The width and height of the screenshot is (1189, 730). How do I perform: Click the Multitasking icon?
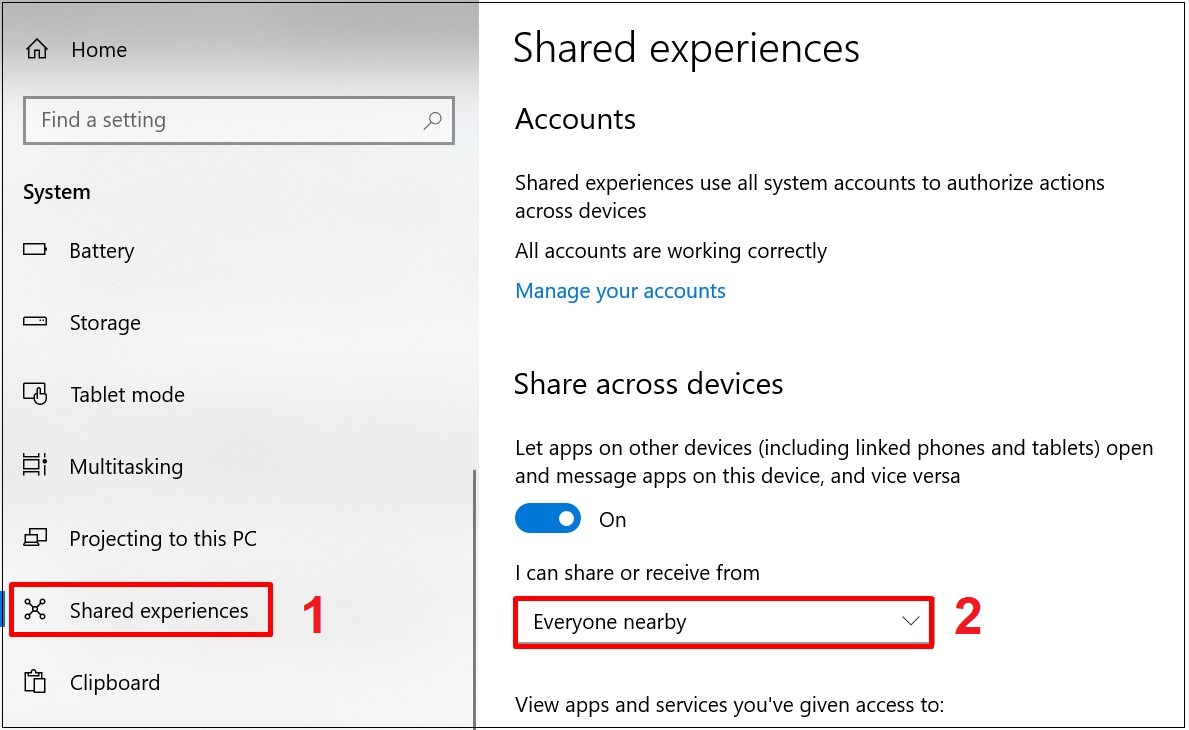tap(35, 466)
